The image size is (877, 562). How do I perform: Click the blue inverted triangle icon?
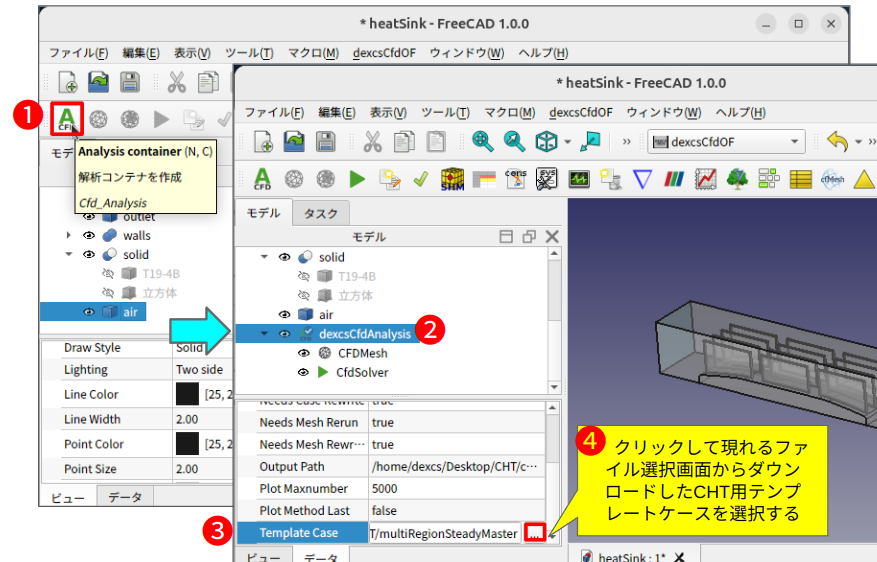click(642, 179)
